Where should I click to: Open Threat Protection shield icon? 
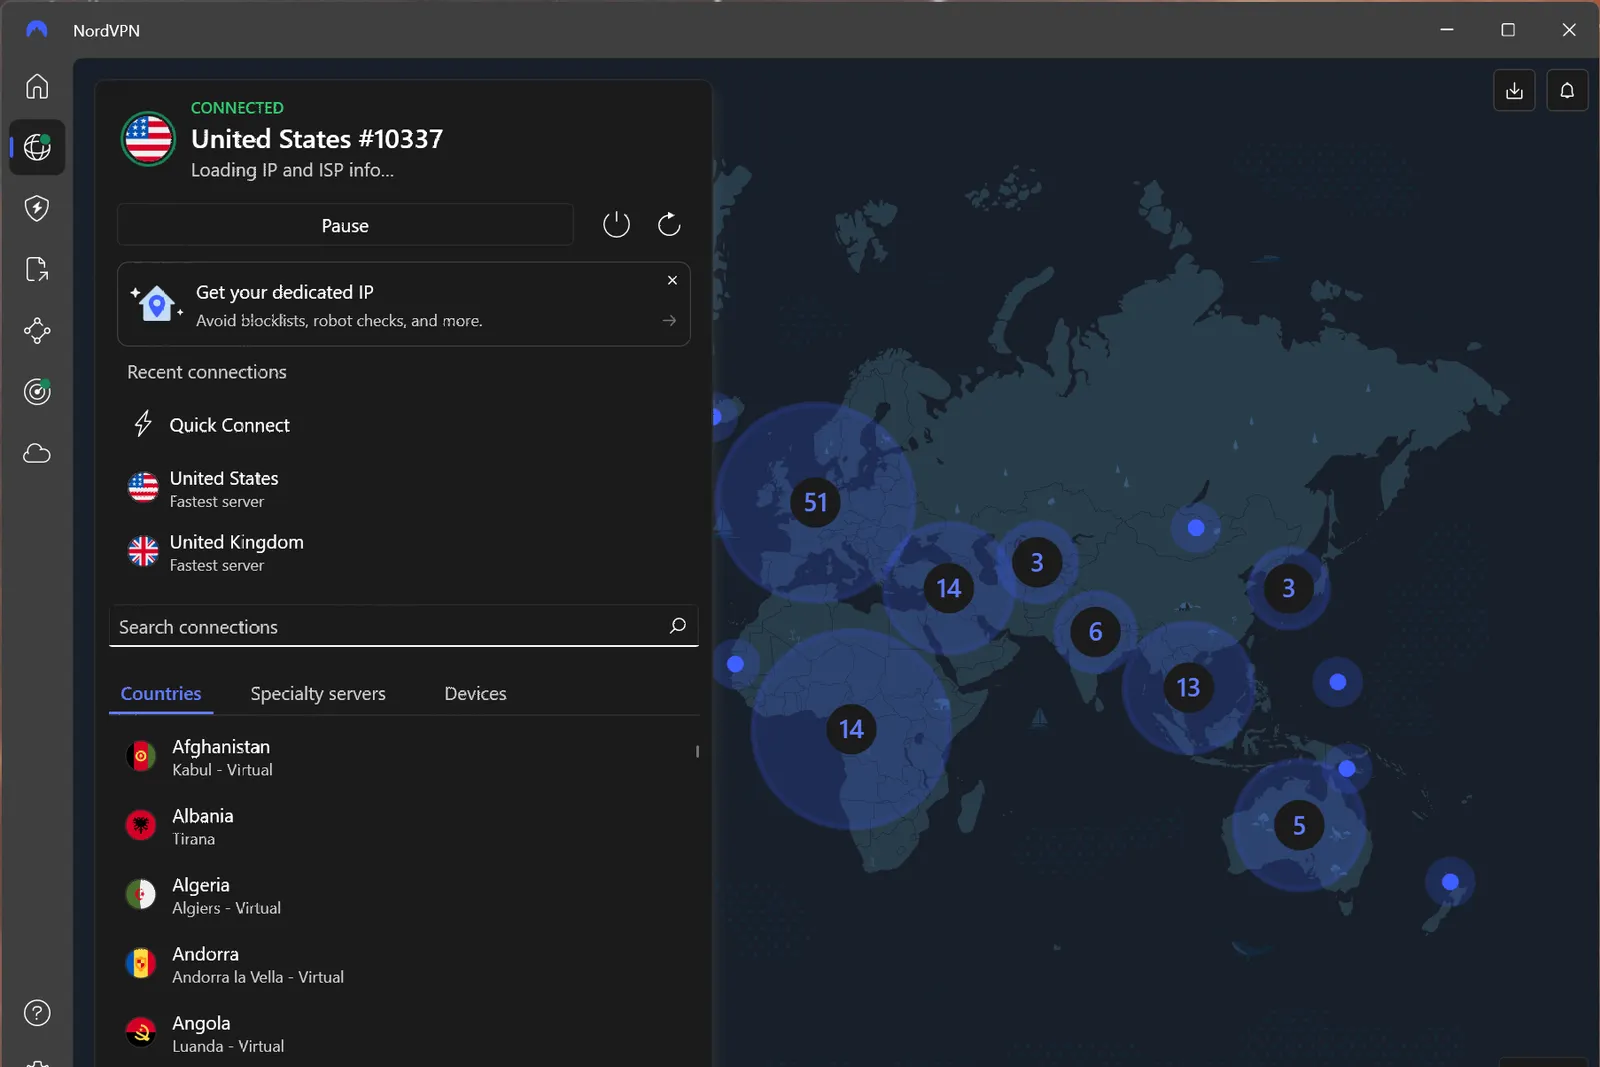[37, 208]
